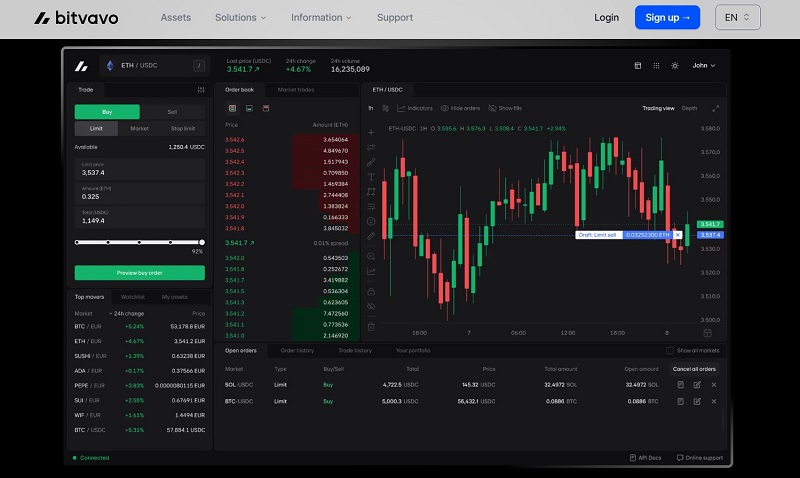Click the Sign up button
The width and height of the screenshot is (800, 478).
667,17
